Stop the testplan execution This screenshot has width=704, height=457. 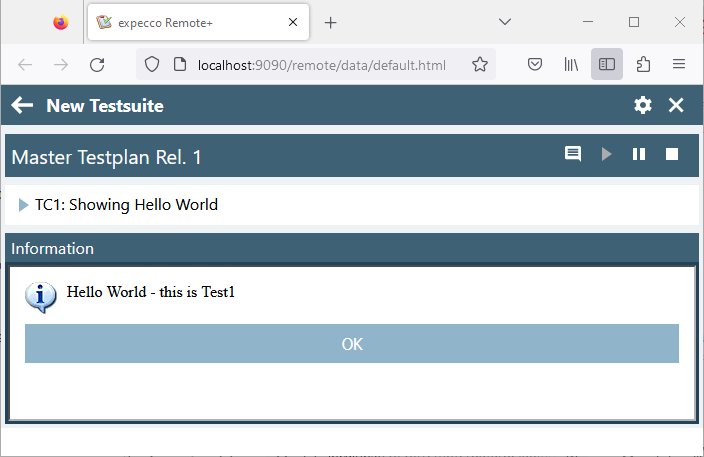pos(672,154)
